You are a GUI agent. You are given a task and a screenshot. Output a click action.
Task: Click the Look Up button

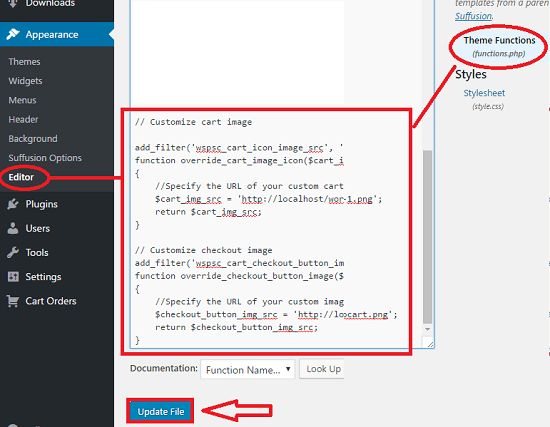(x=322, y=369)
